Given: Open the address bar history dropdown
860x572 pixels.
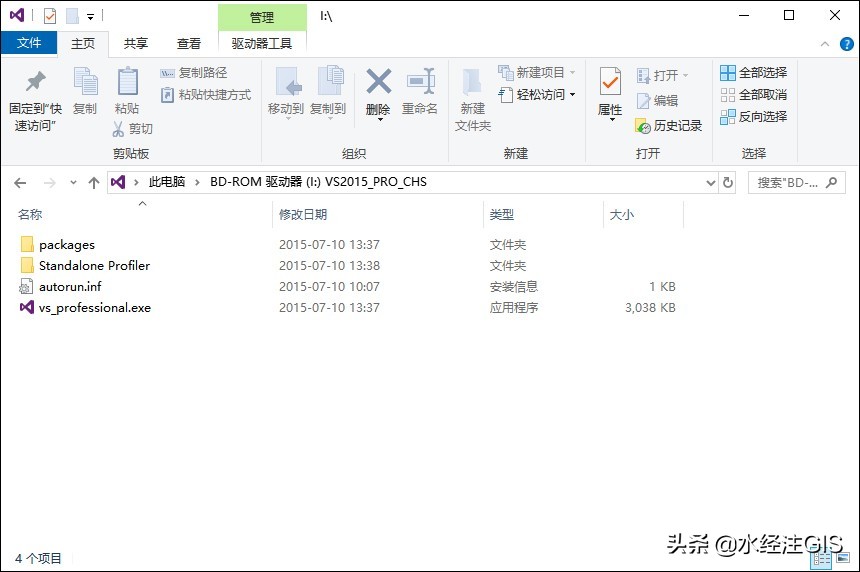Looking at the screenshot, I should point(711,183).
